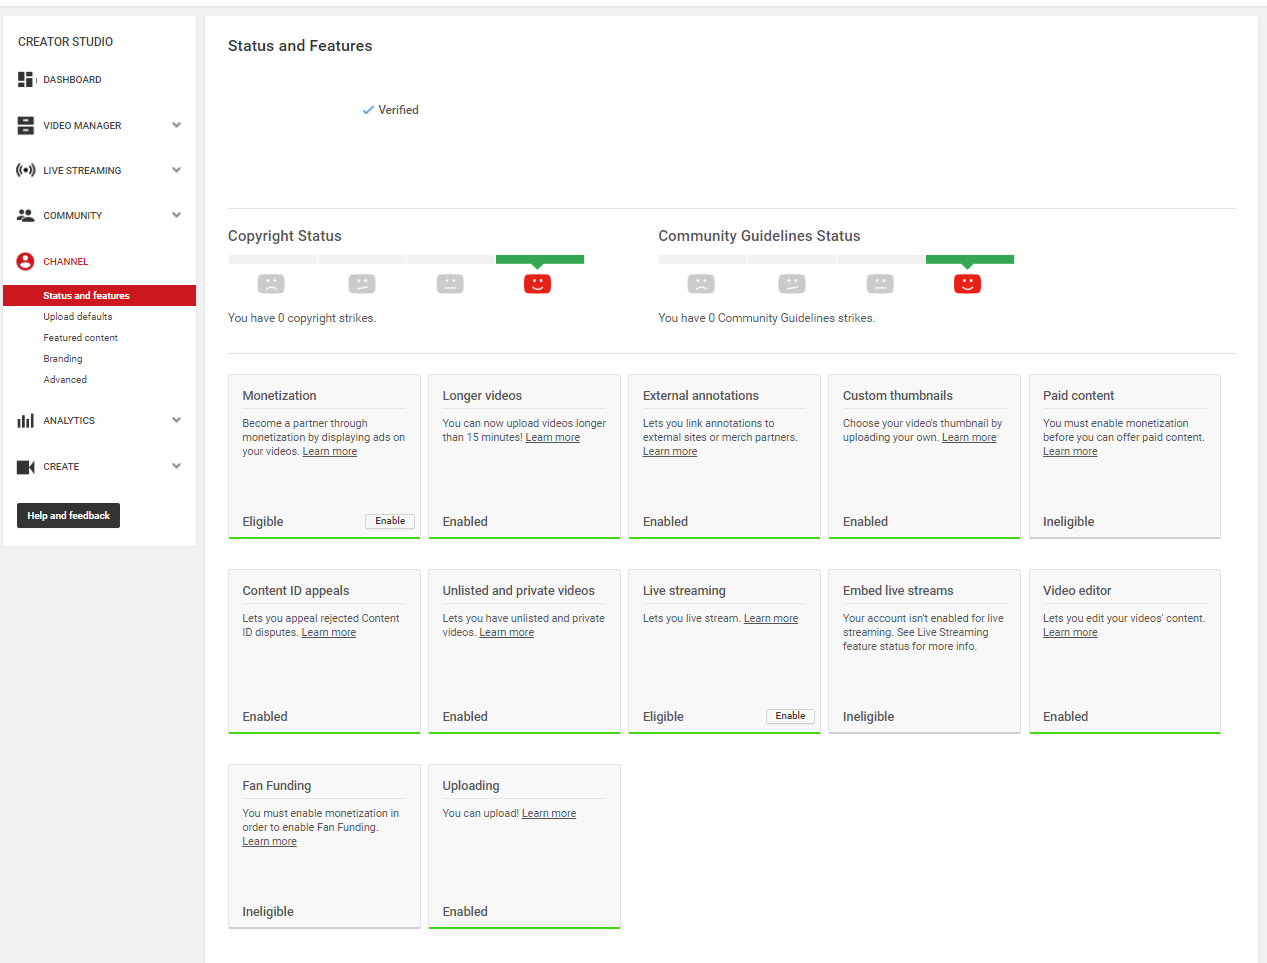Click the second gray face under Community Guidelines
The width and height of the screenshot is (1267, 963).
click(x=792, y=284)
